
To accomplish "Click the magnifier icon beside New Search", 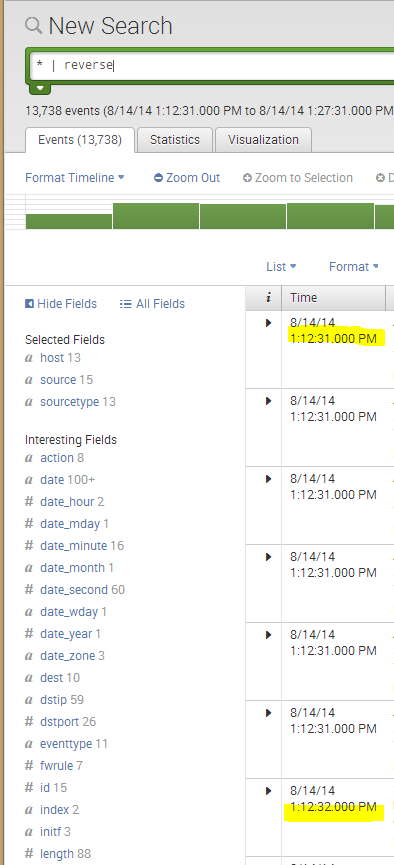I will tap(33, 25).
